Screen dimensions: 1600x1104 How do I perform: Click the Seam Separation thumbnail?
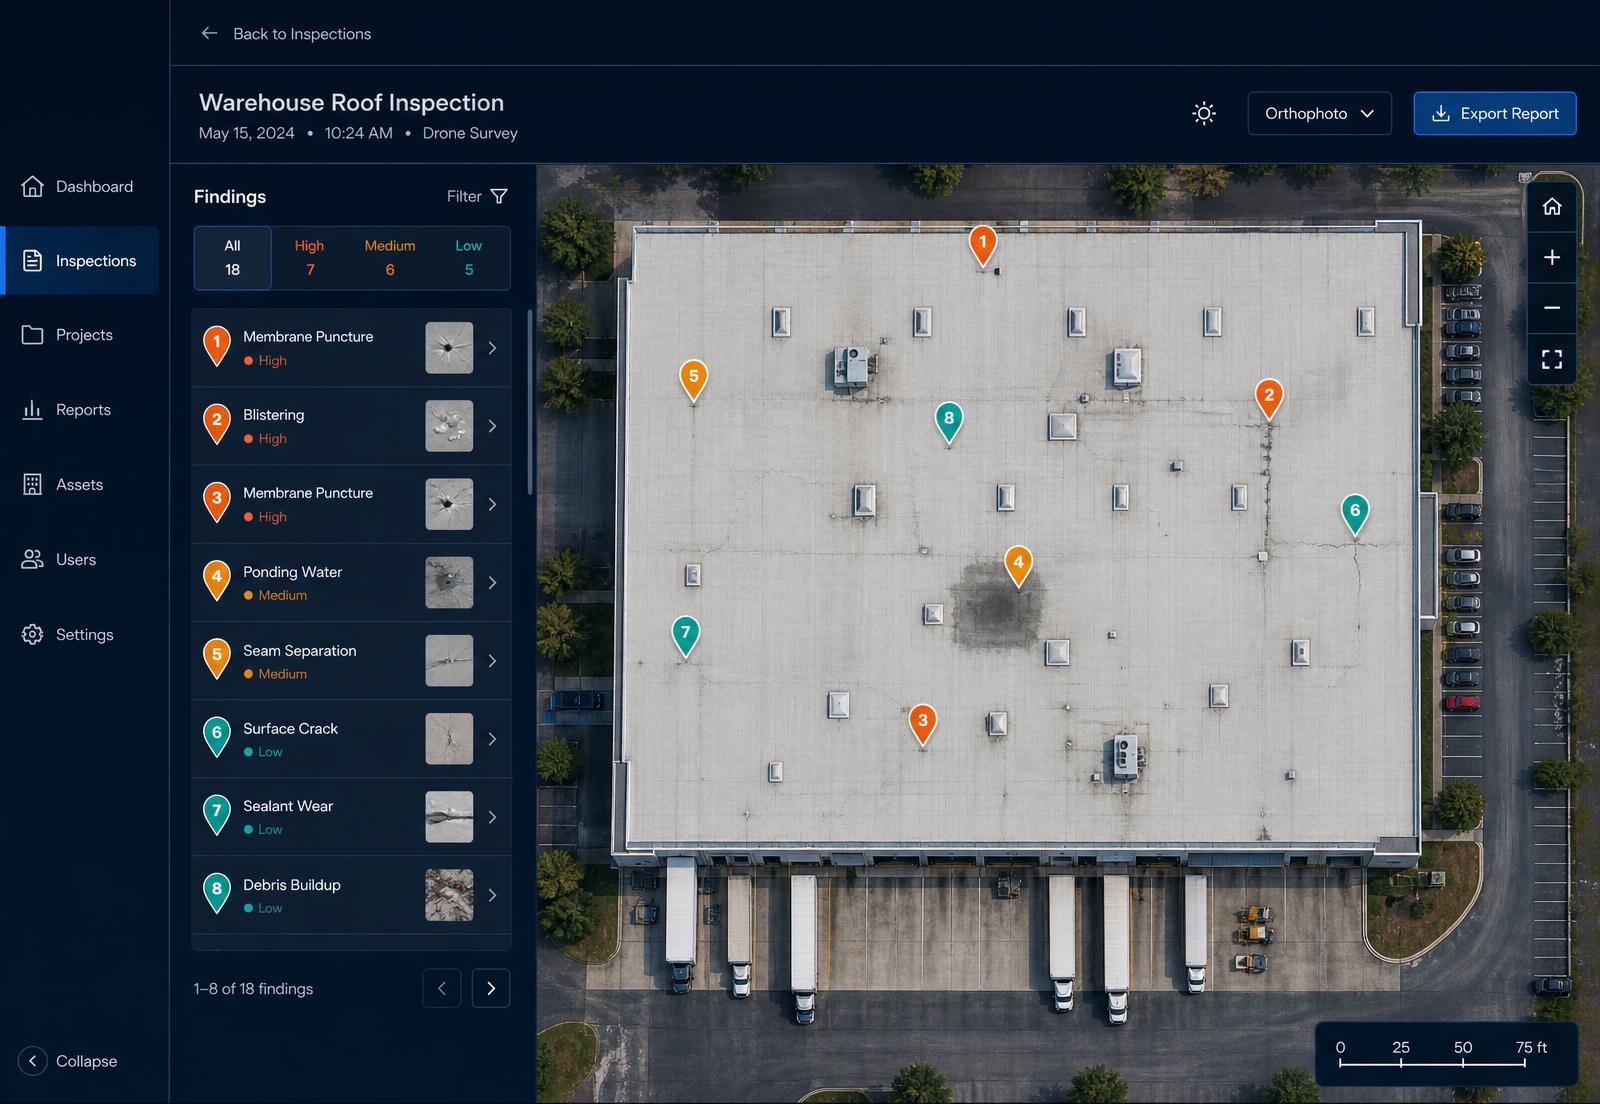tap(449, 660)
